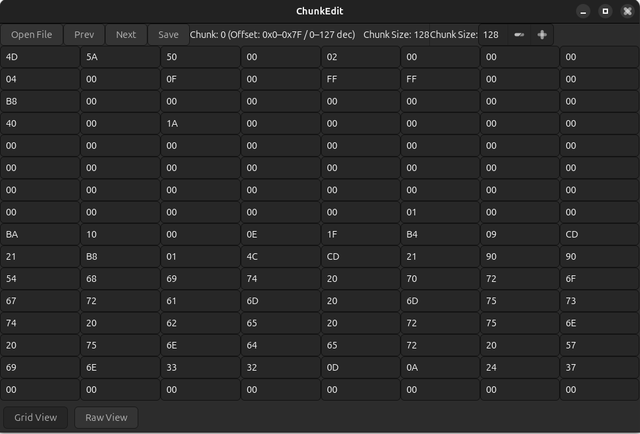
Task: Focus the byte cell showing 73
Action: click(x=599, y=301)
